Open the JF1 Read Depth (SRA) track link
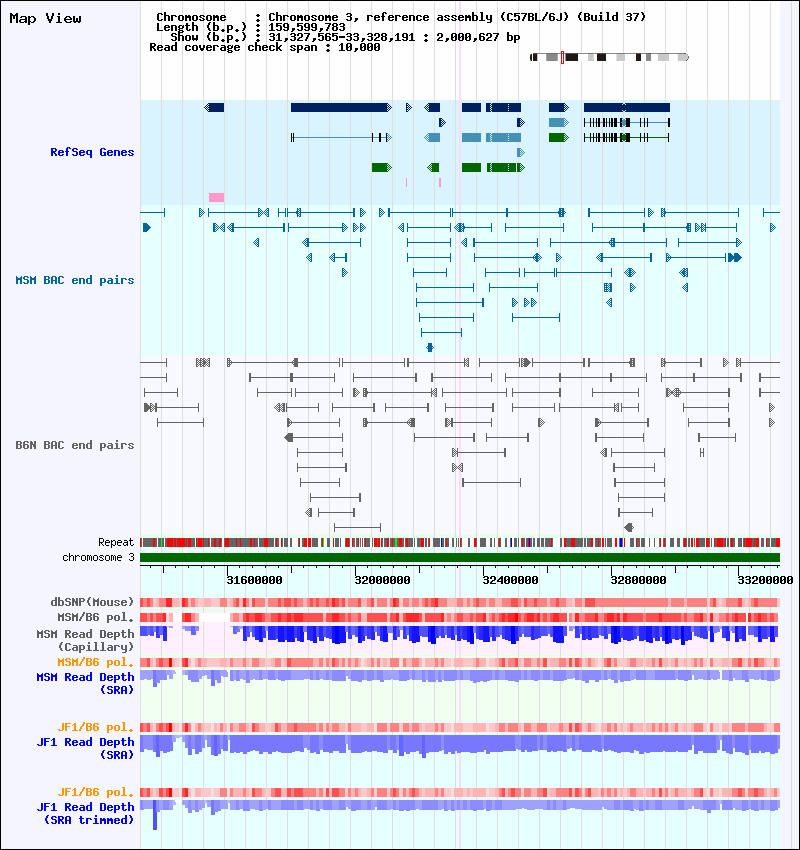 (86, 749)
